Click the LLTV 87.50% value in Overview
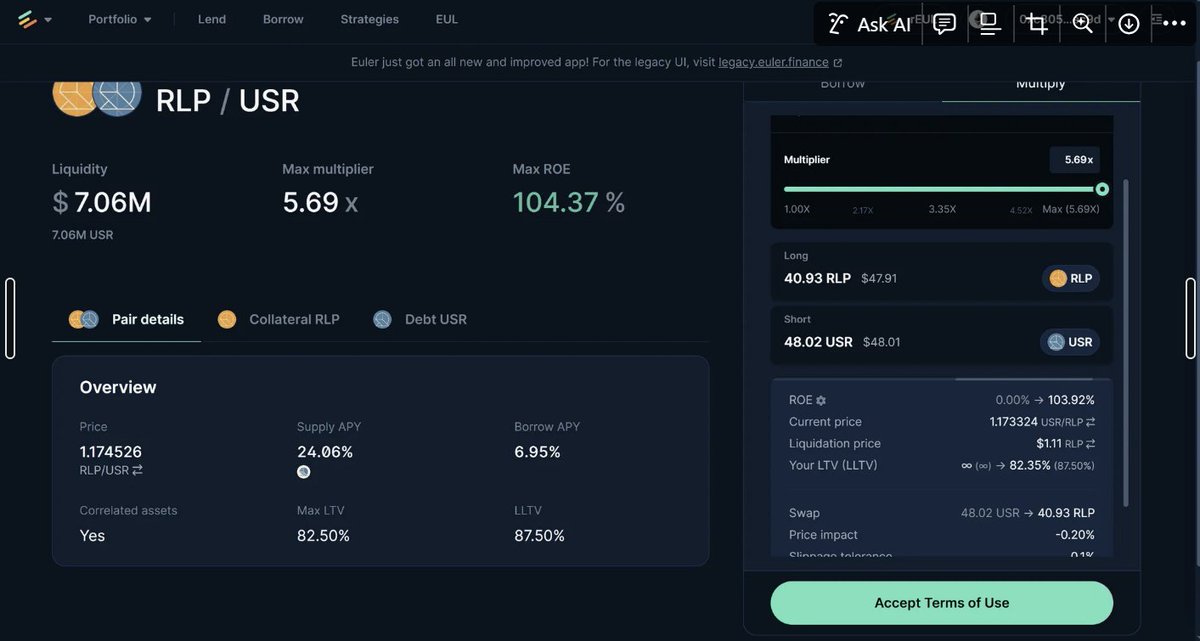Image resolution: width=1200 pixels, height=641 pixels. [540, 536]
